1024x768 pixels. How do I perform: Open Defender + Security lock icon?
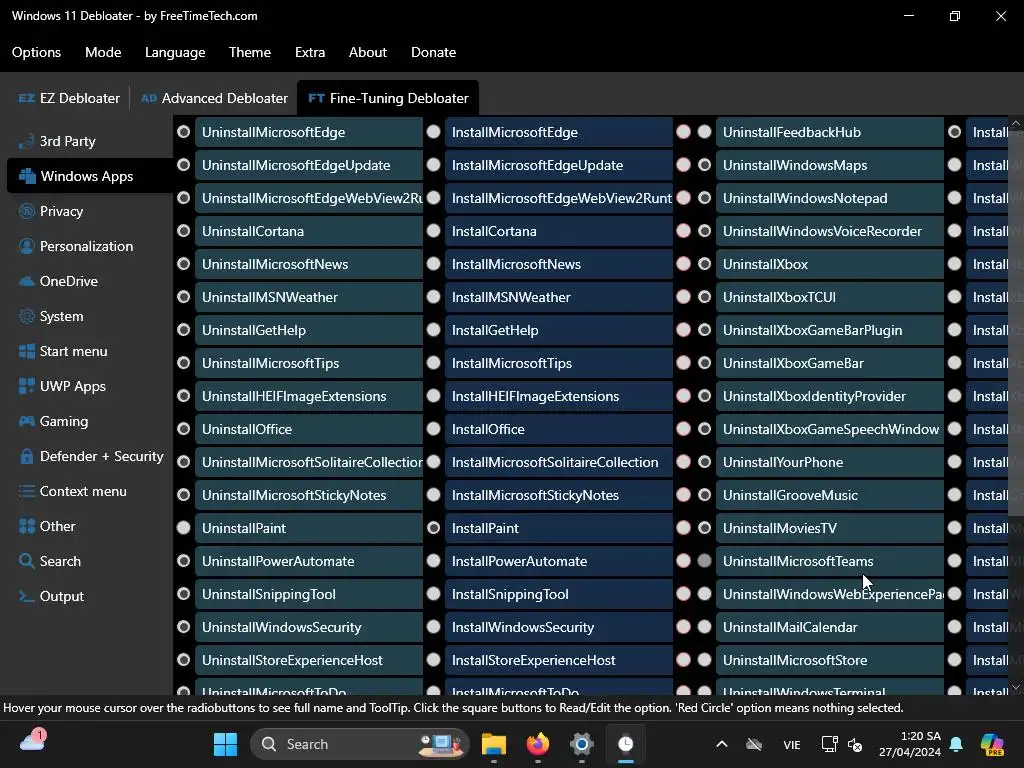click(x=27, y=456)
